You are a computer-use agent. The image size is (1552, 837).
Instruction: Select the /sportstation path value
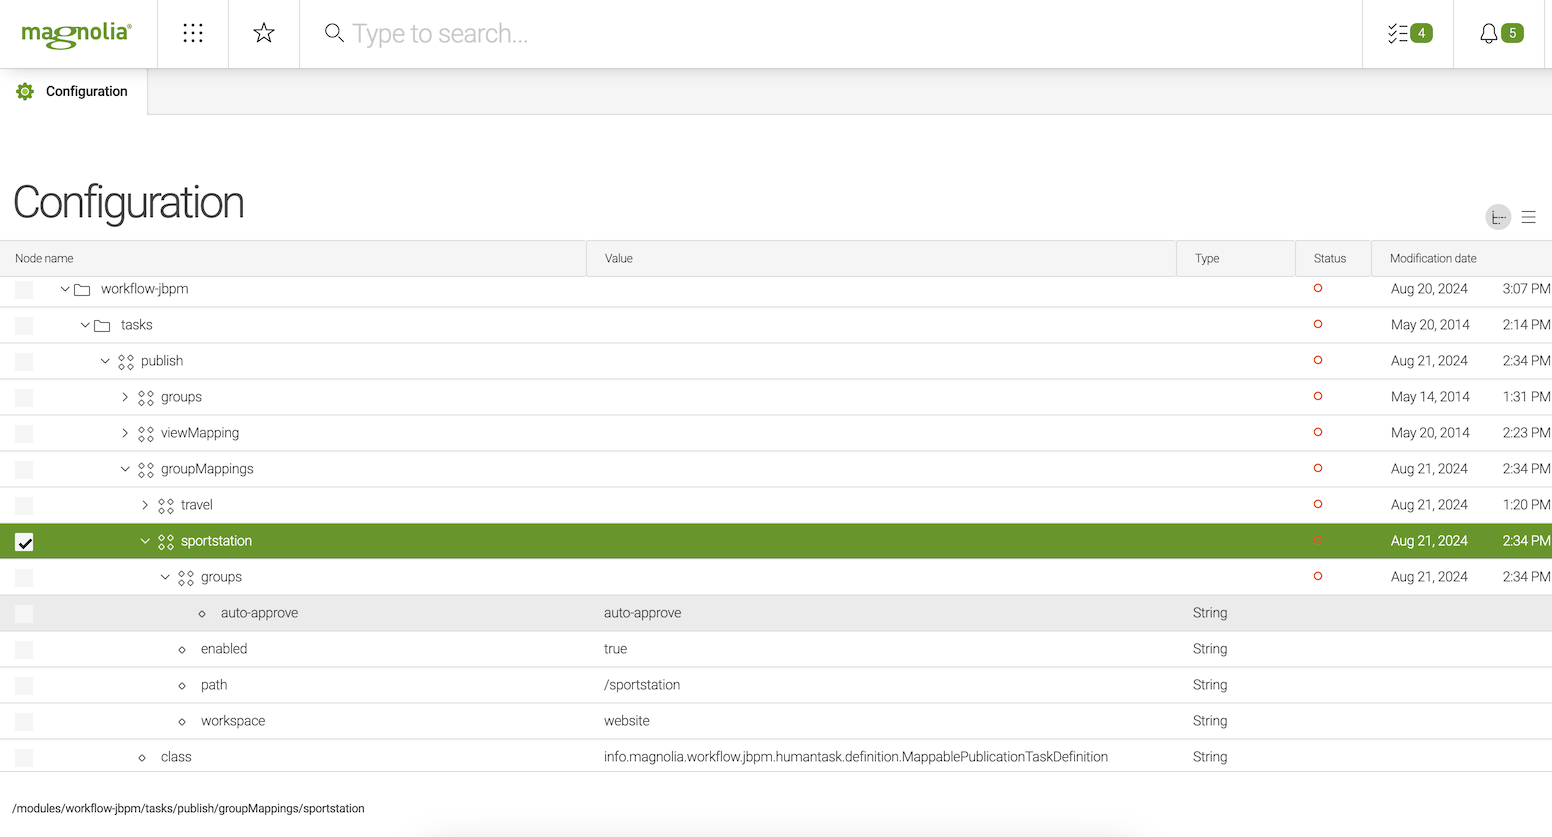click(642, 685)
